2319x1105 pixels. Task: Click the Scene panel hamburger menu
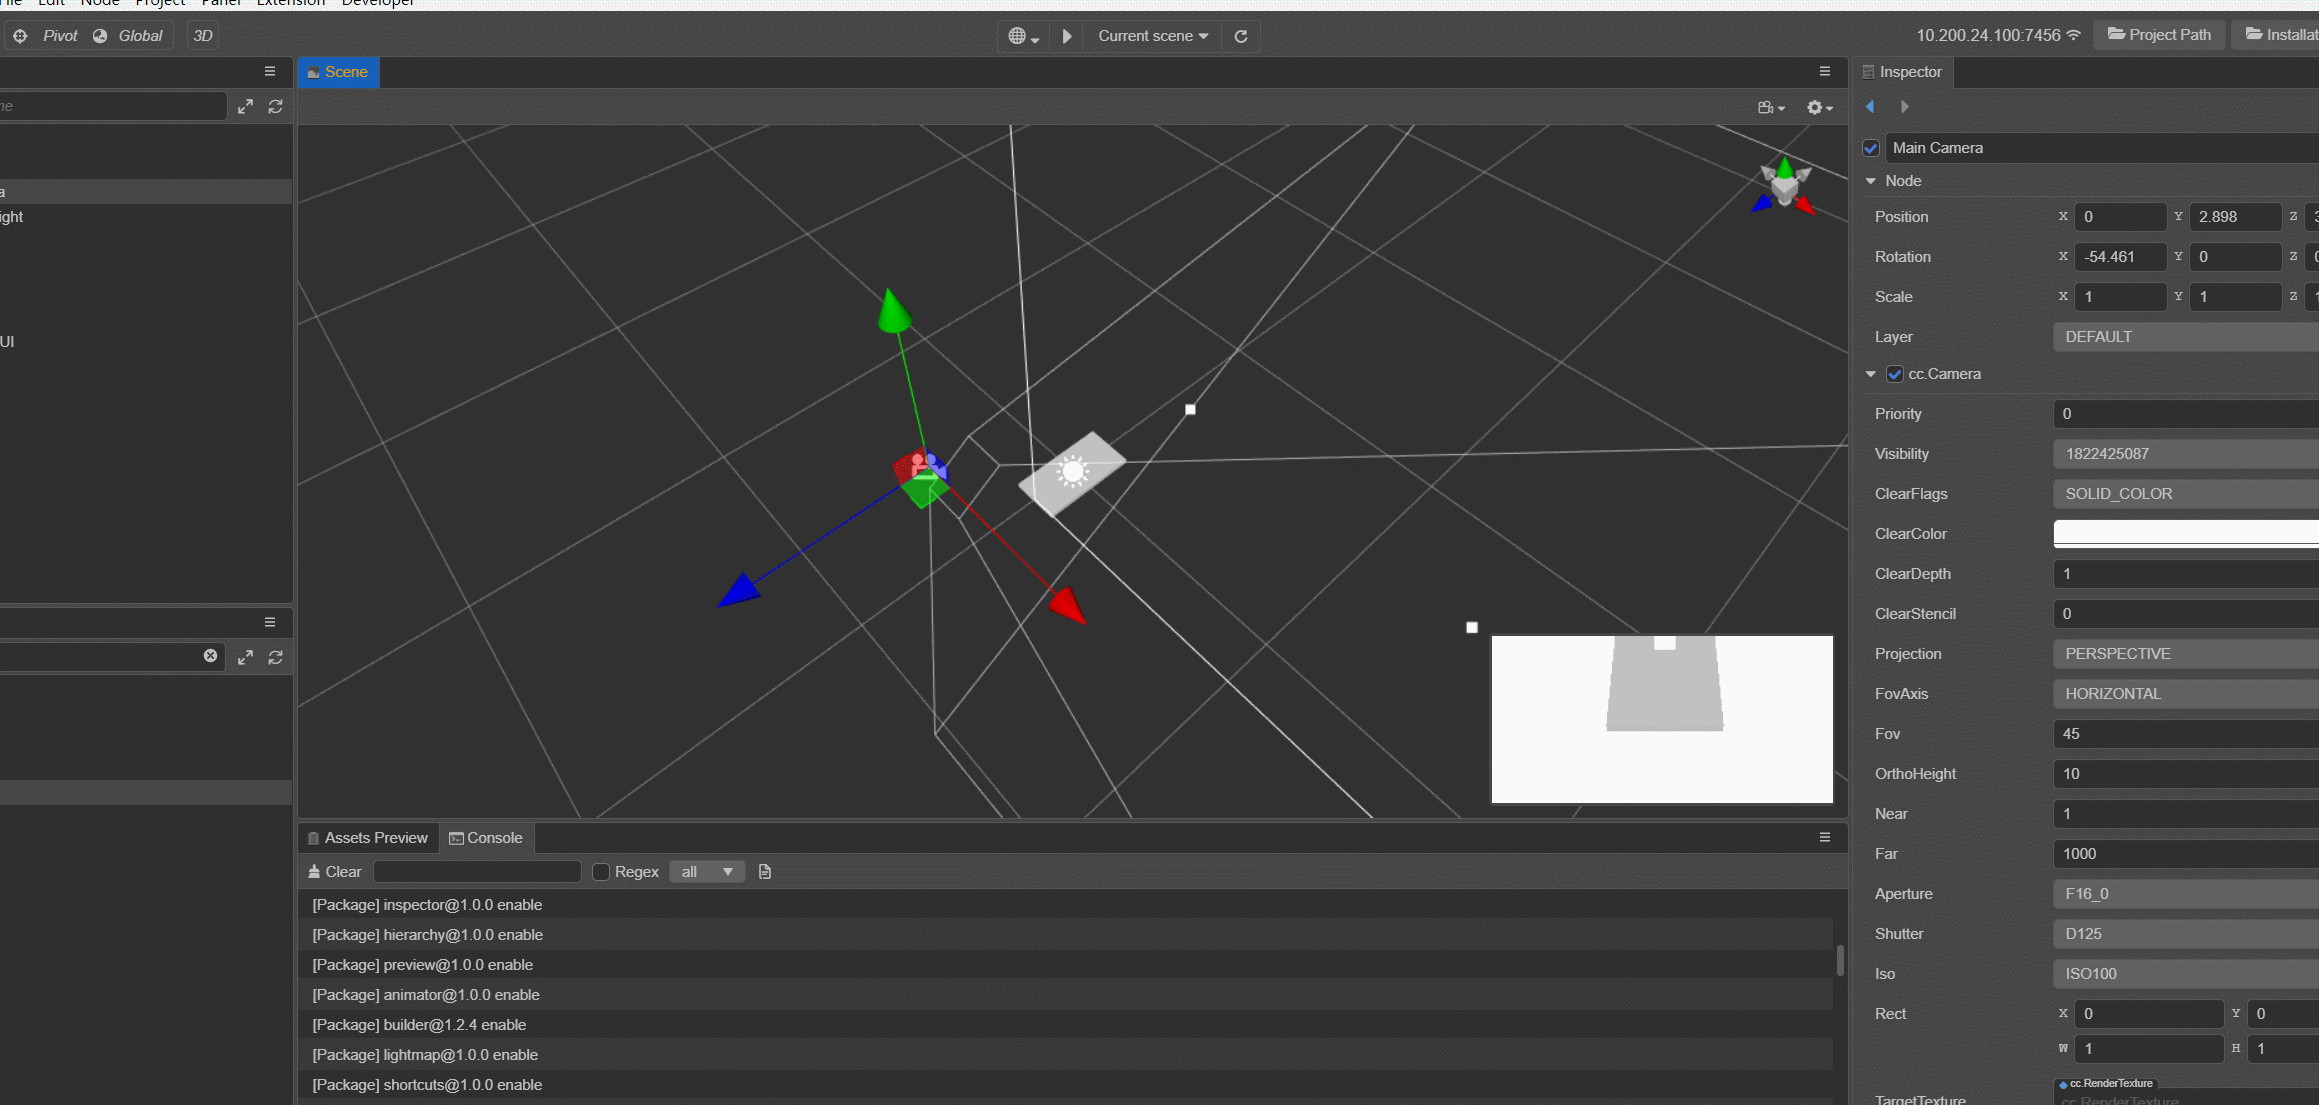point(1824,72)
